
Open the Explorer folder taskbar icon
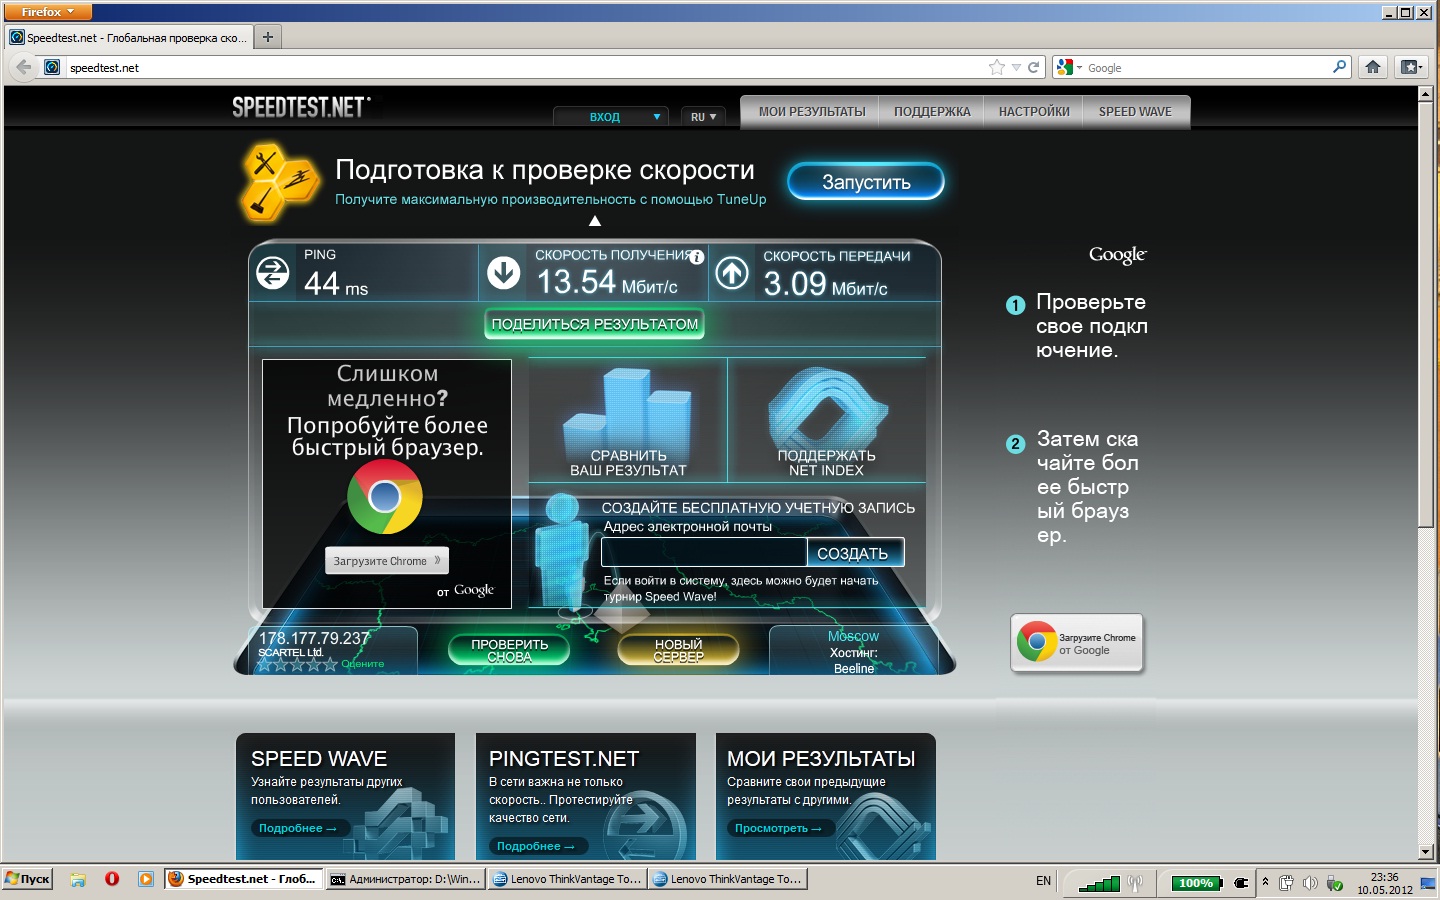pyautogui.click(x=78, y=879)
